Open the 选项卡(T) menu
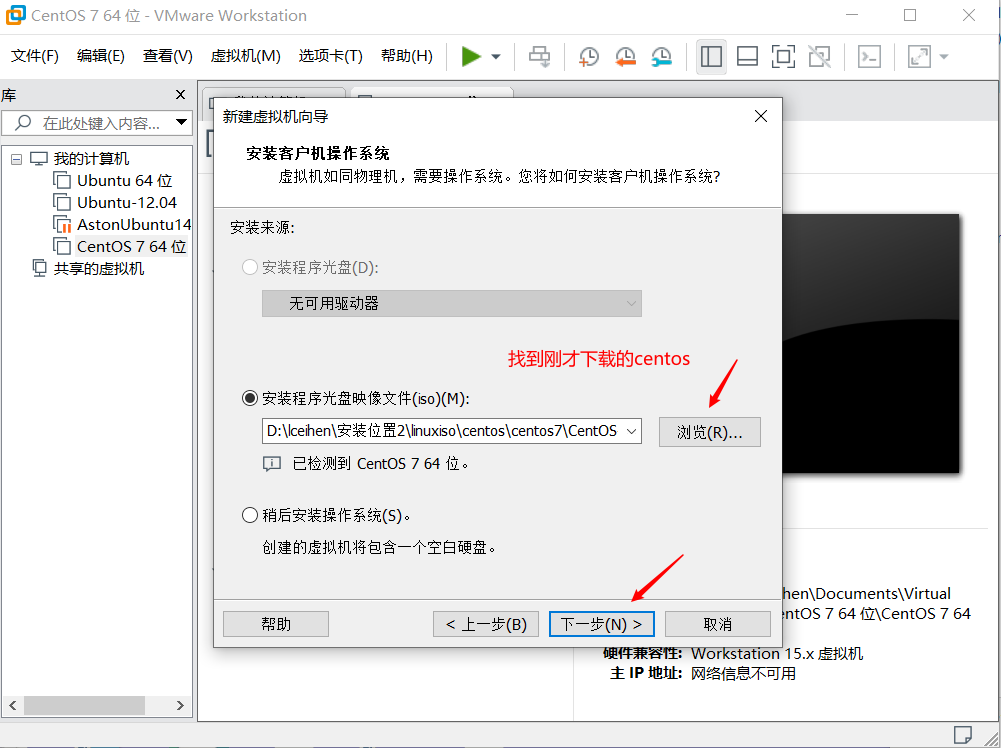Screen dimensions: 1001x748 tap(330, 56)
